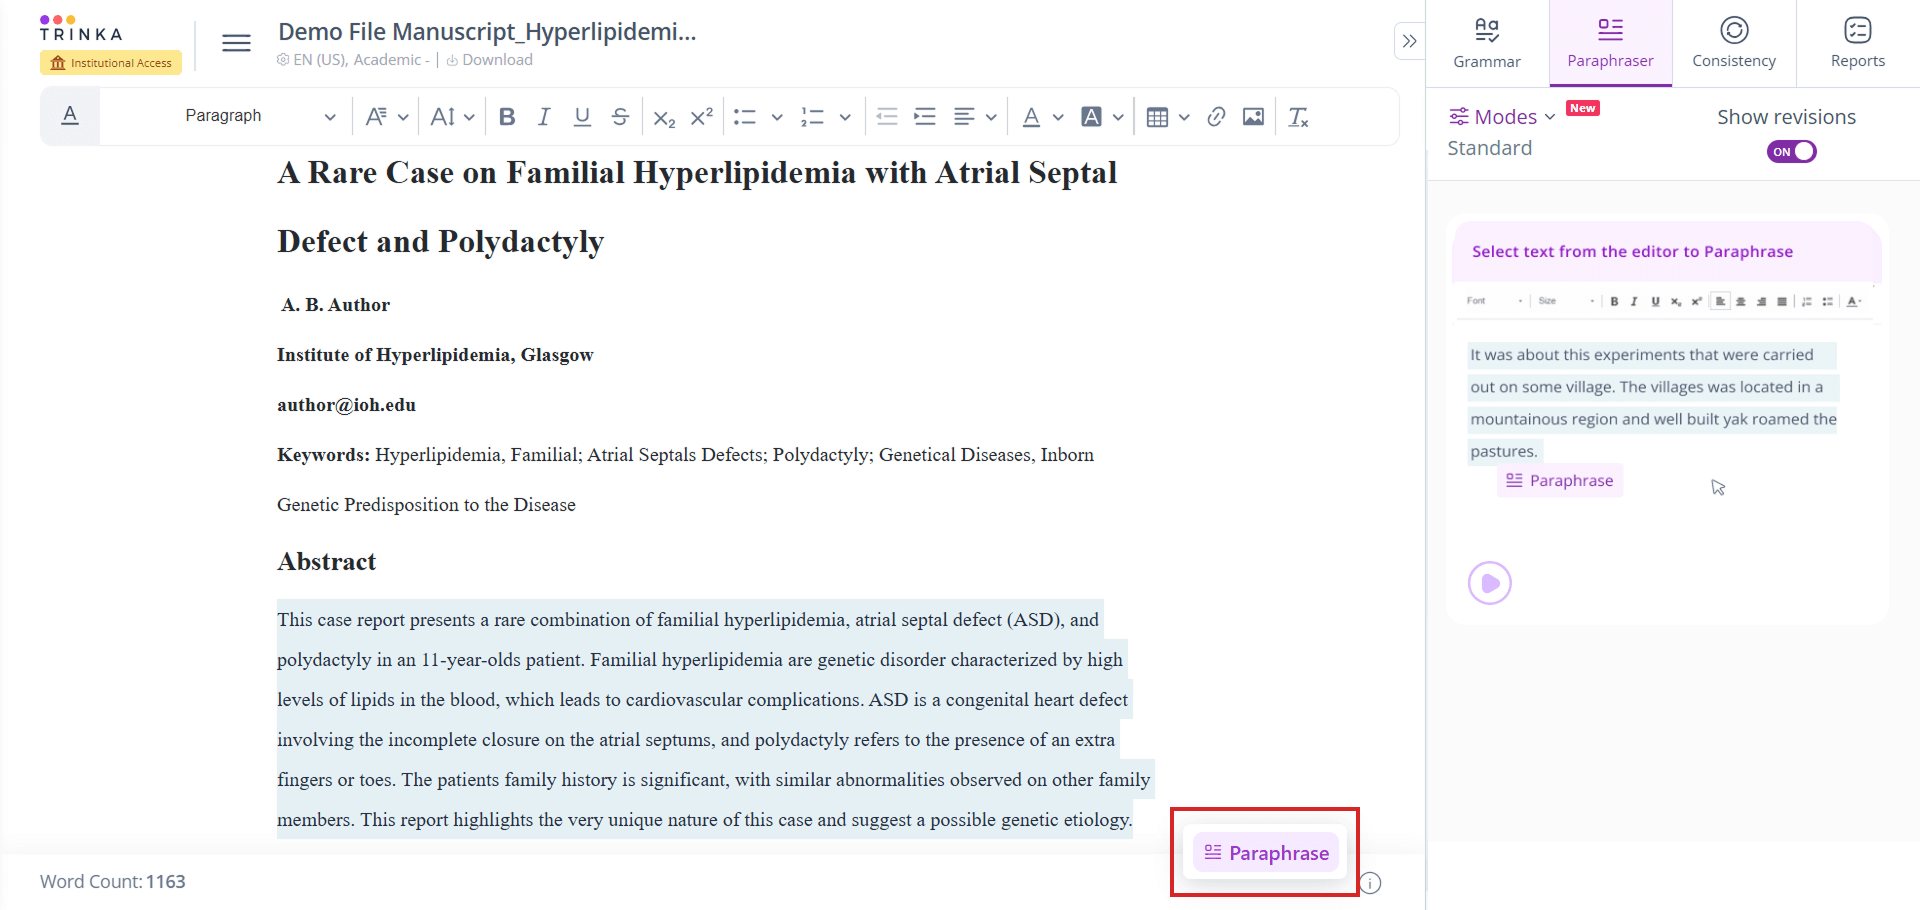This screenshot has height=910, width=1920.
Task: Insert a bulleted list
Action: pos(745,117)
